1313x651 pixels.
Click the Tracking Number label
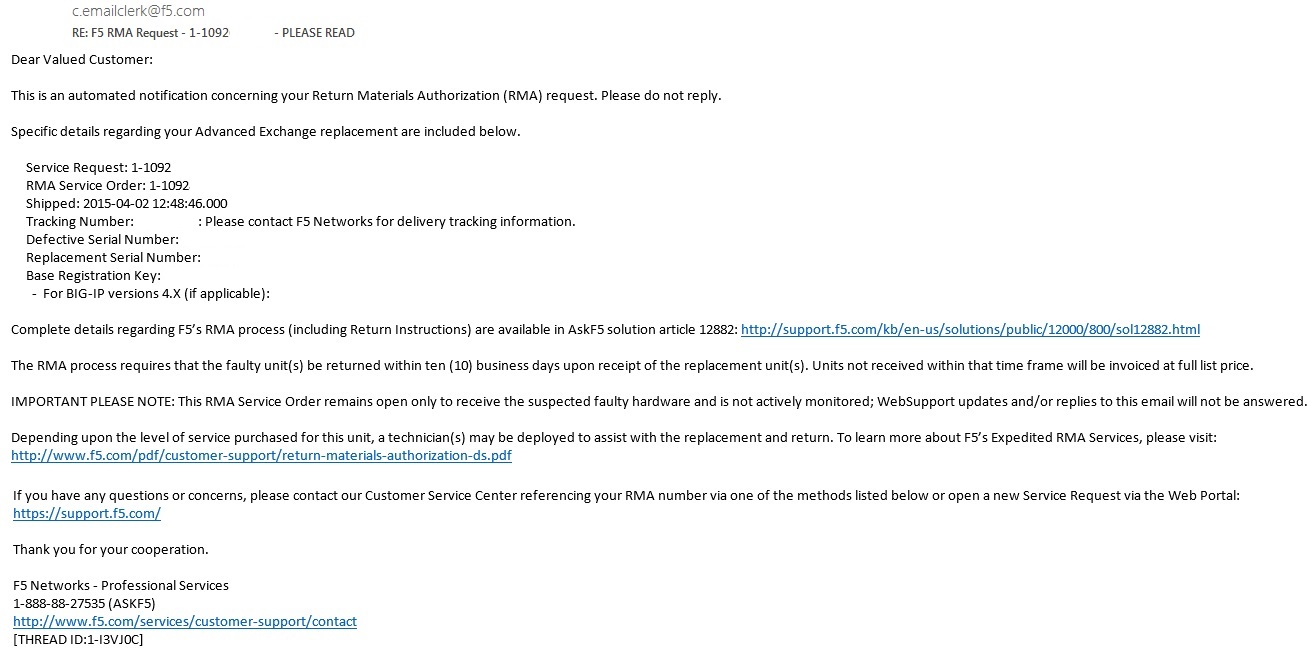pyautogui.click(x=80, y=221)
